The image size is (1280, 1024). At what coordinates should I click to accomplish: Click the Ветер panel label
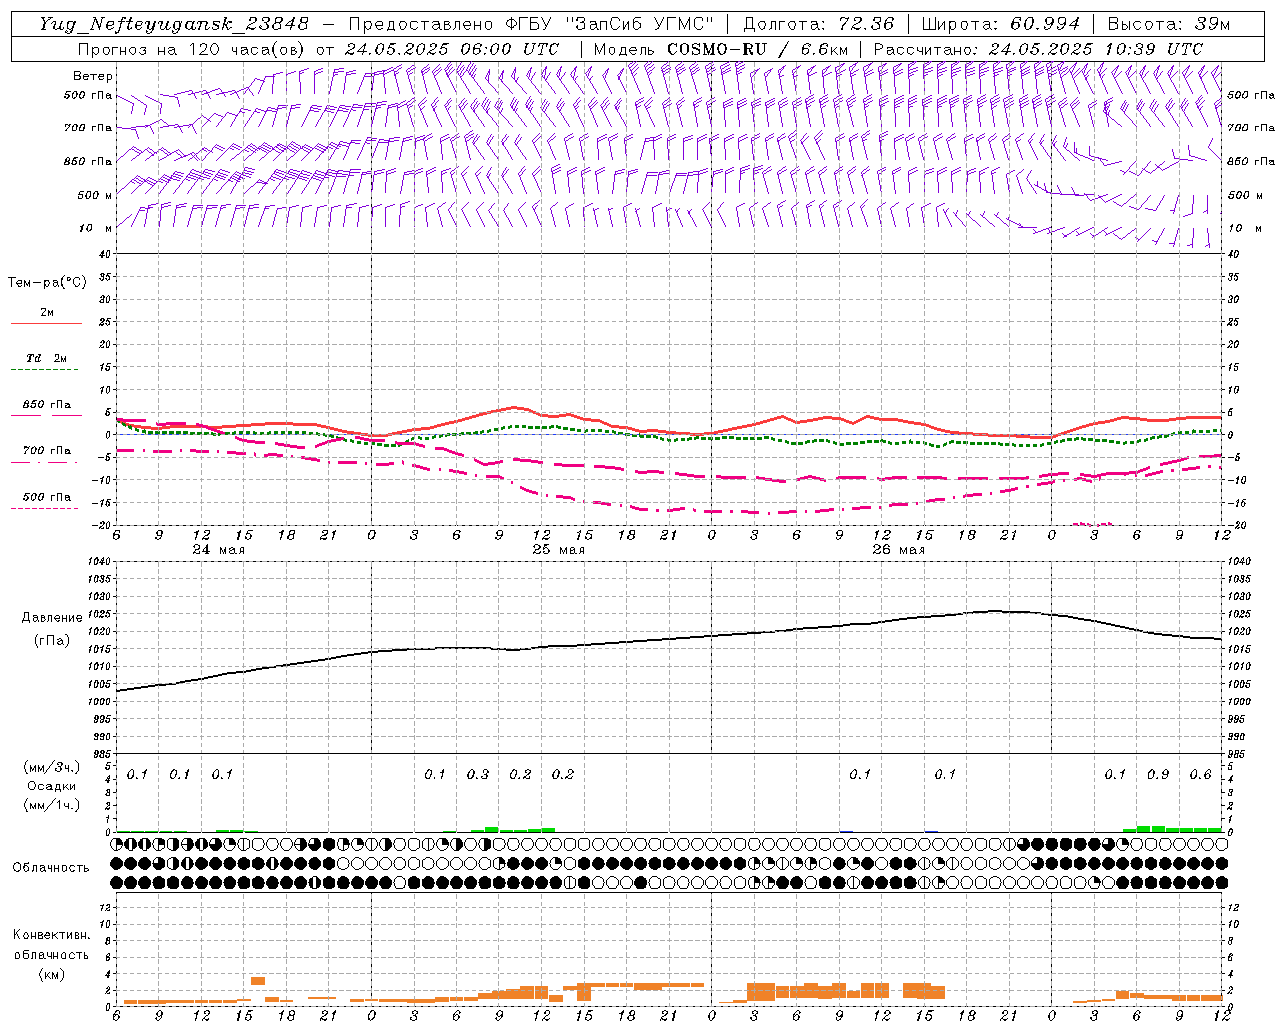coord(93,76)
